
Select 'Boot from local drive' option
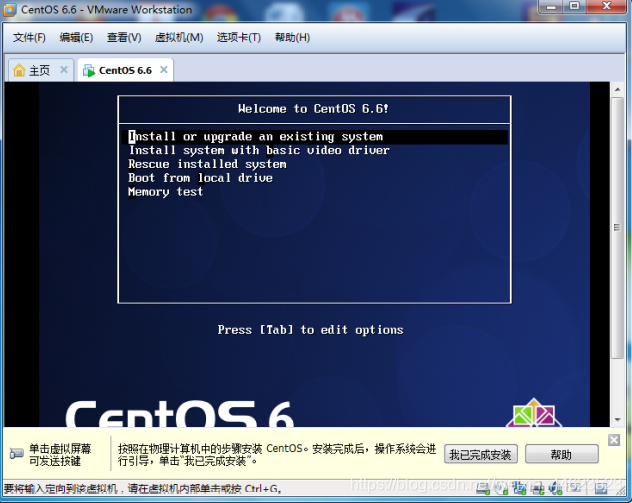click(200, 178)
